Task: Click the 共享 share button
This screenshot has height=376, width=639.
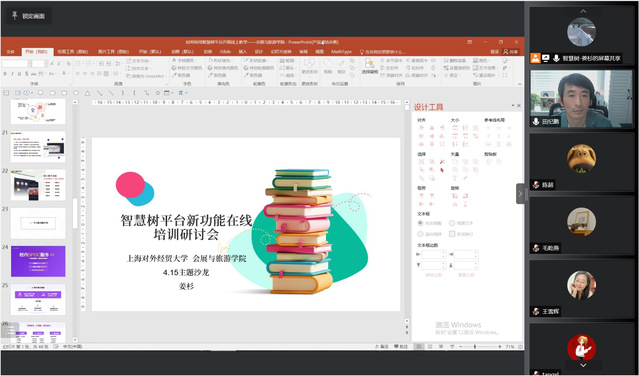Action: tap(511, 52)
